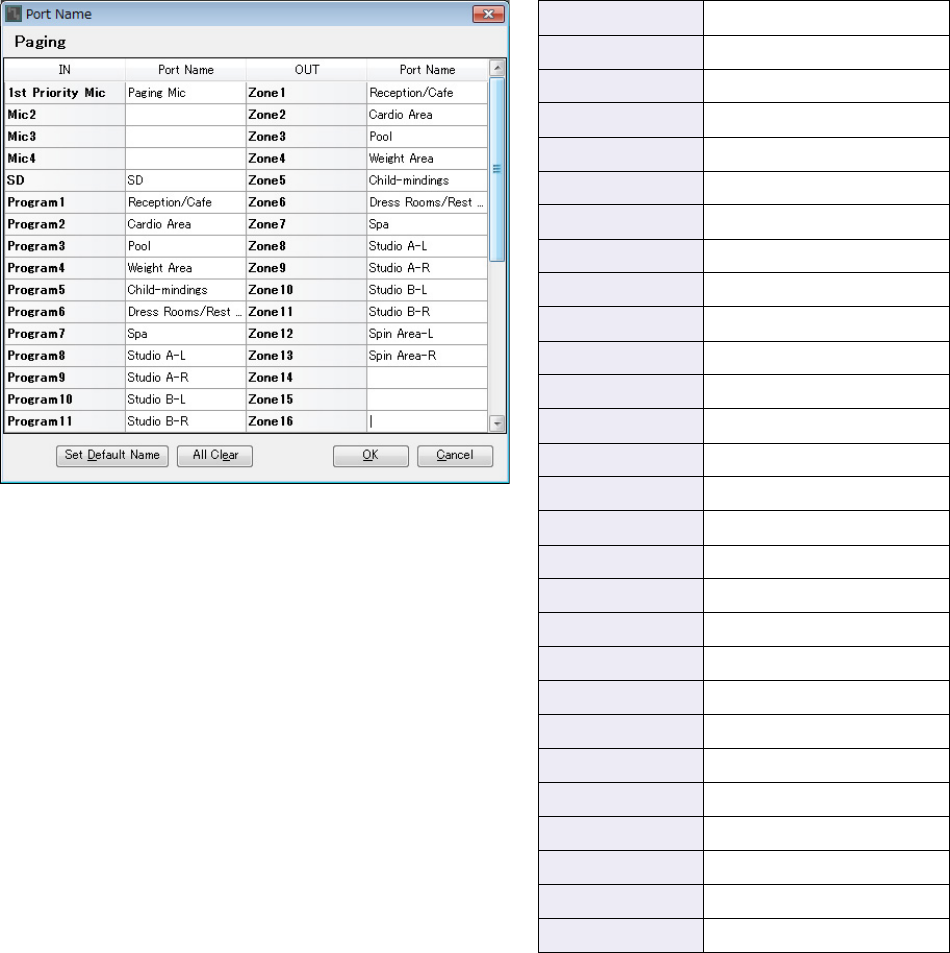Viewport: 950px width, 953px height.
Task: Select Program4 port name Weight Area
Action: point(185,267)
